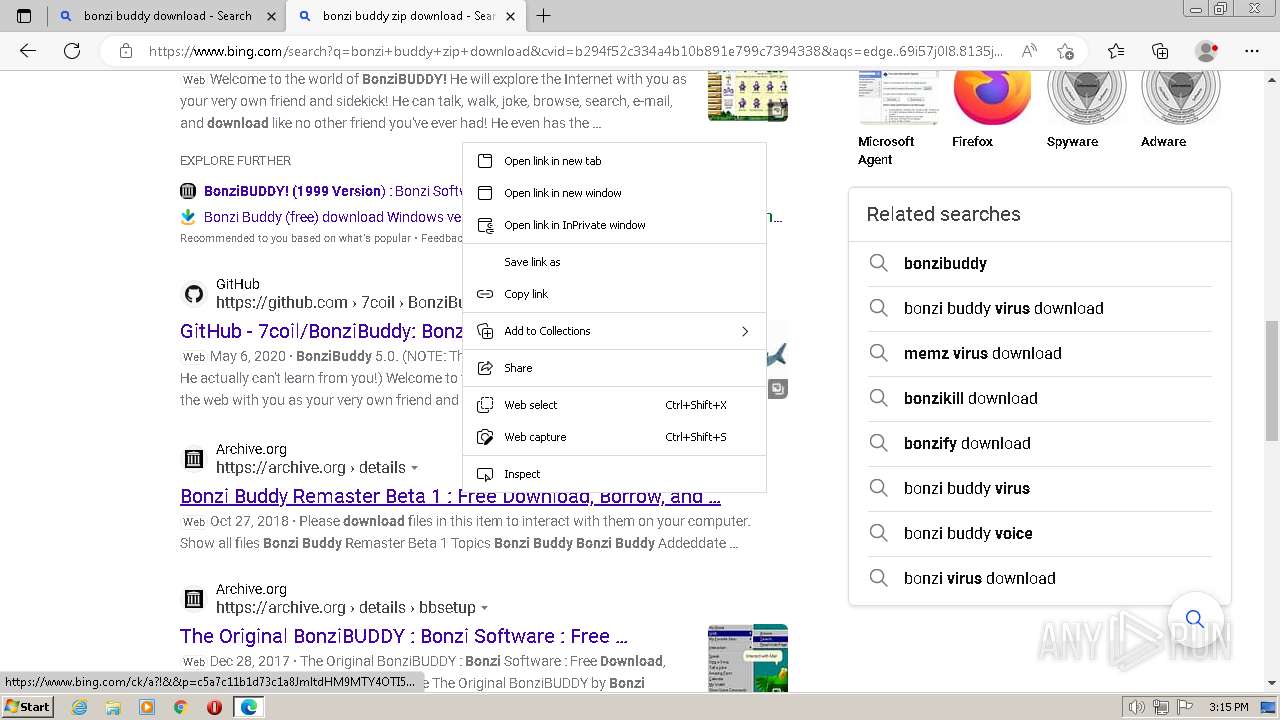Close the 'bonzi buddy zip download' tab

(x=510, y=16)
